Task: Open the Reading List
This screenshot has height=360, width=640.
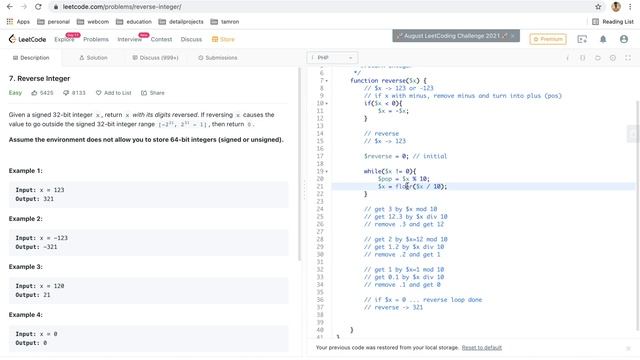Action: tap(613, 22)
